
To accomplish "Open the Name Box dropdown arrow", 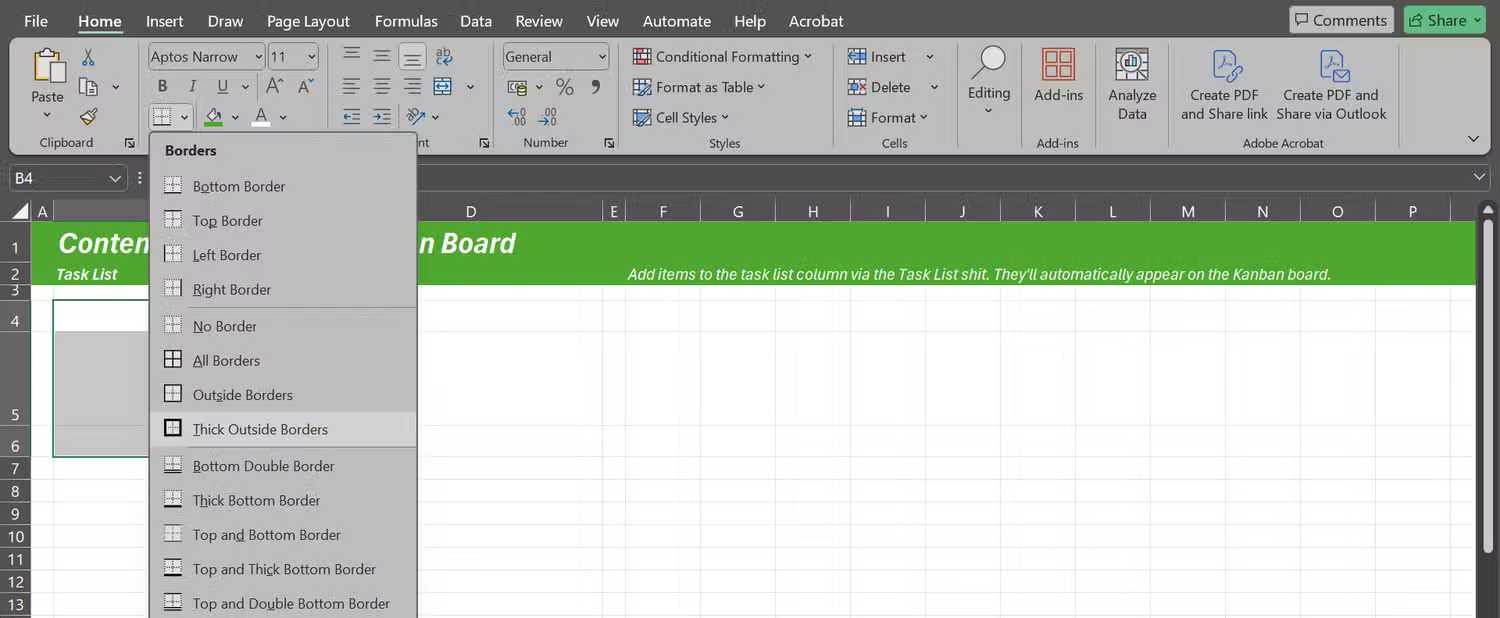I will [x=115, y=178].
